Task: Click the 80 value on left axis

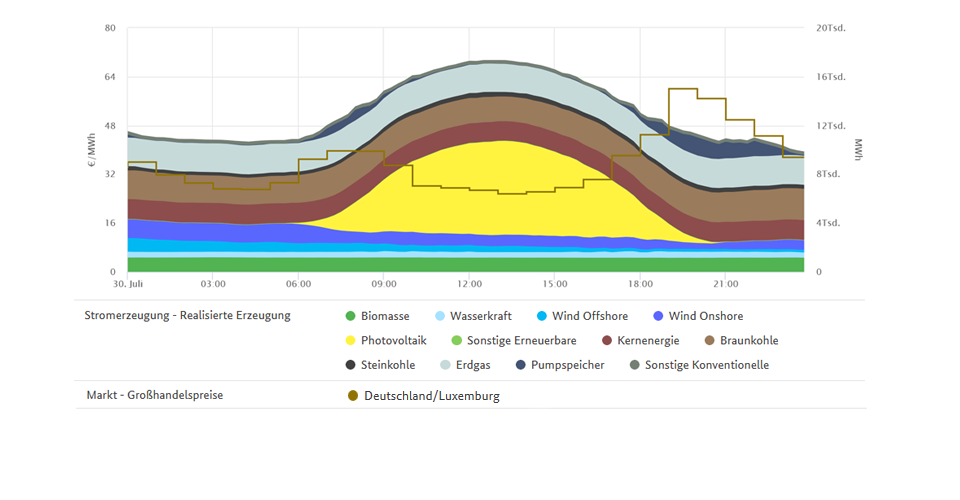Action: click(110, 28)
